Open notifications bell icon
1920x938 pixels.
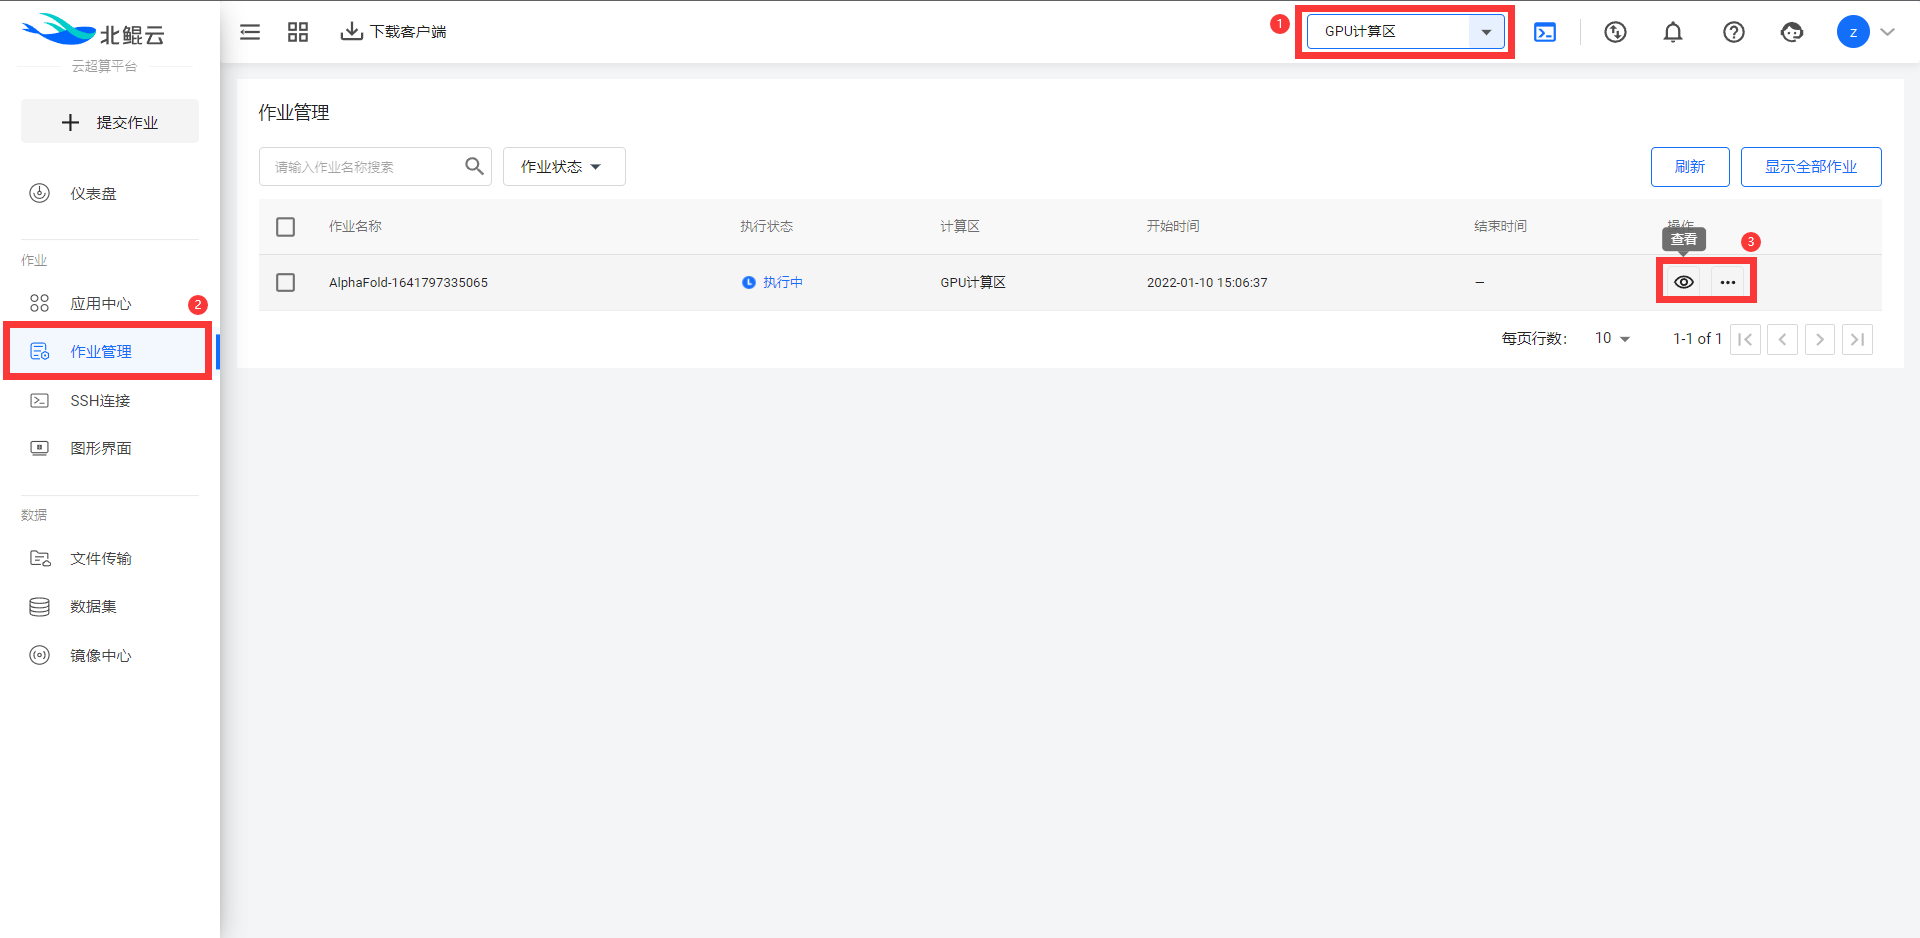pos(1673,32)
